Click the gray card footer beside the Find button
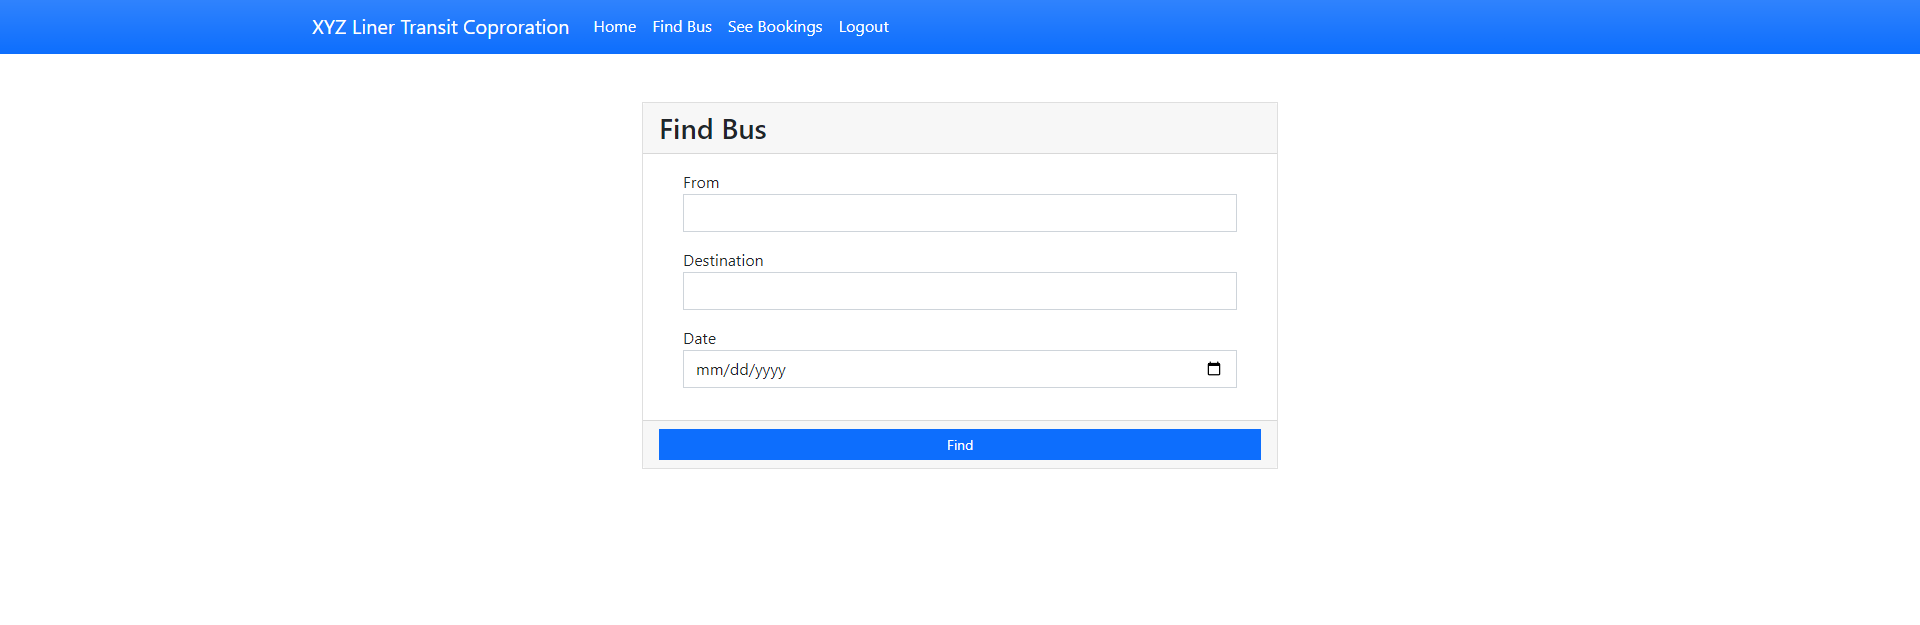 point(650,445)
